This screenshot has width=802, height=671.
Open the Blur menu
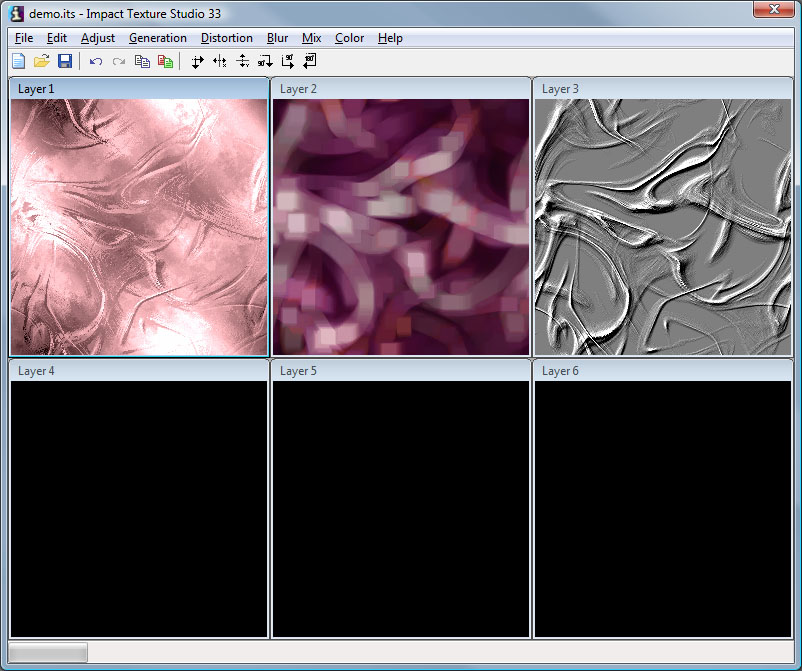(x=277, y=38)
